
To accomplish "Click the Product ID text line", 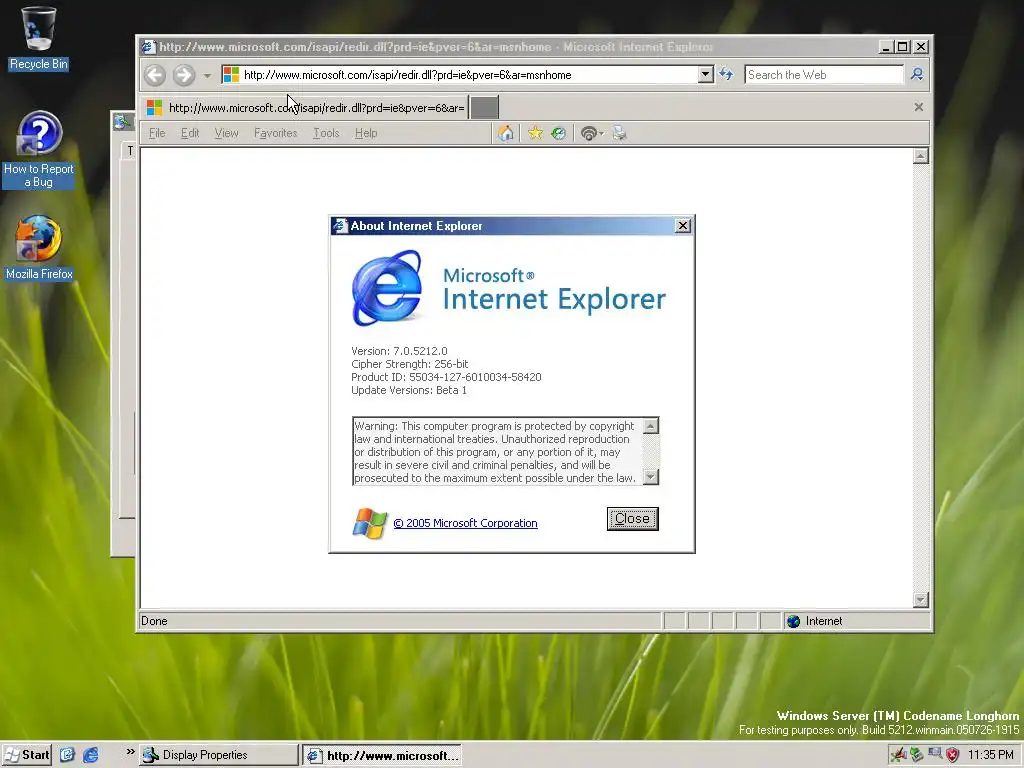I will point(446,377).
